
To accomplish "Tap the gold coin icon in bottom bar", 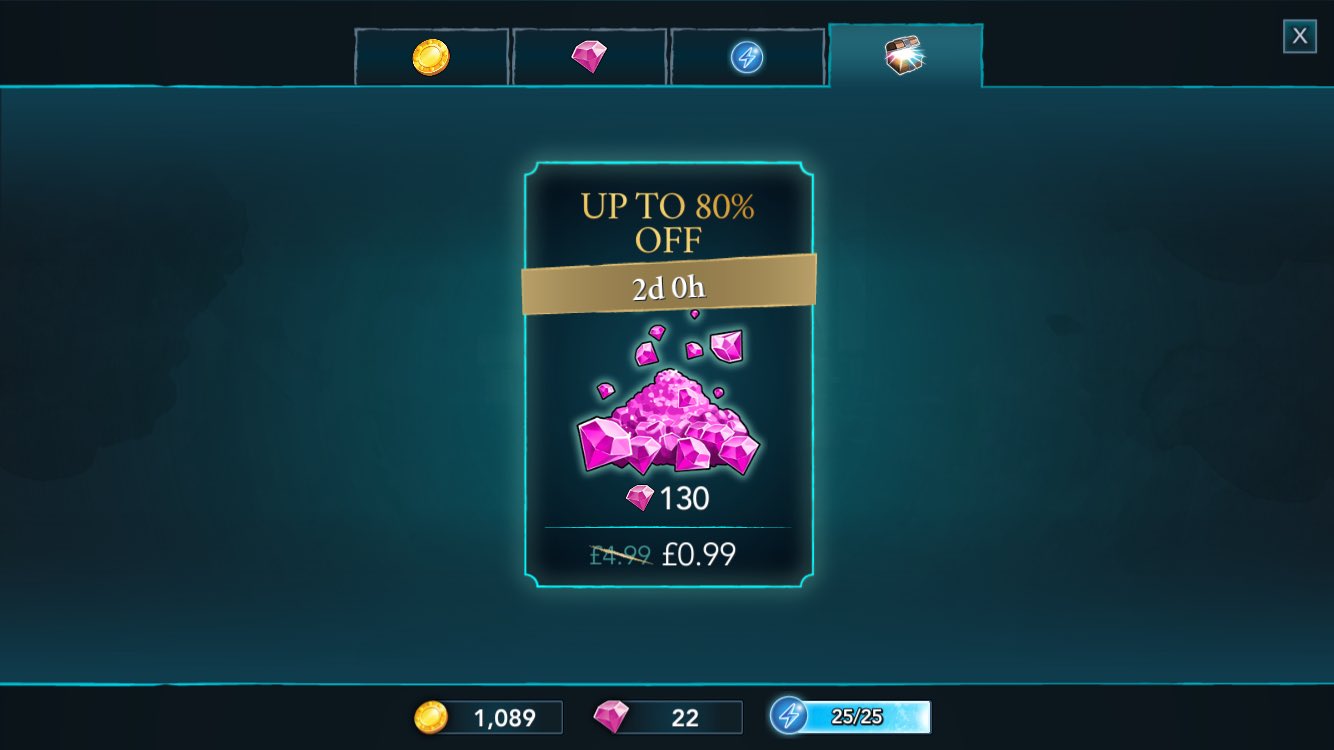I will point(431,717).
